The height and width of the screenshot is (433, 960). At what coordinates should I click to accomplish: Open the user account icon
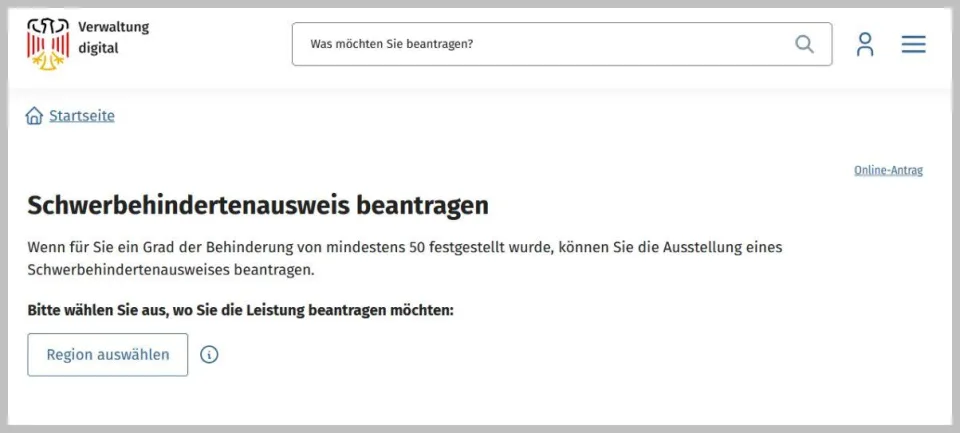coord(864,44)
